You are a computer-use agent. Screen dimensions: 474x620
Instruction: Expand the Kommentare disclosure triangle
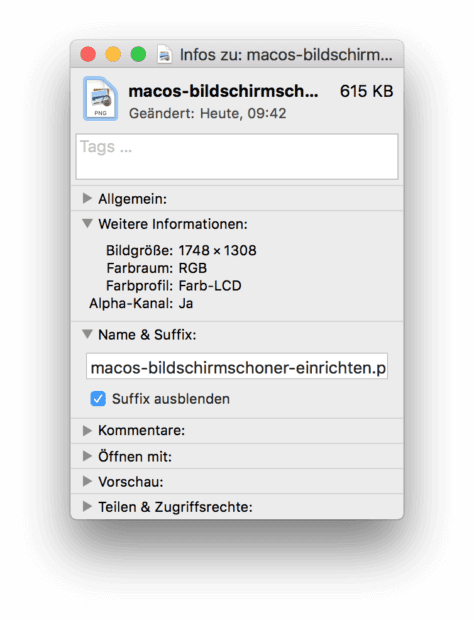[87, 430]
